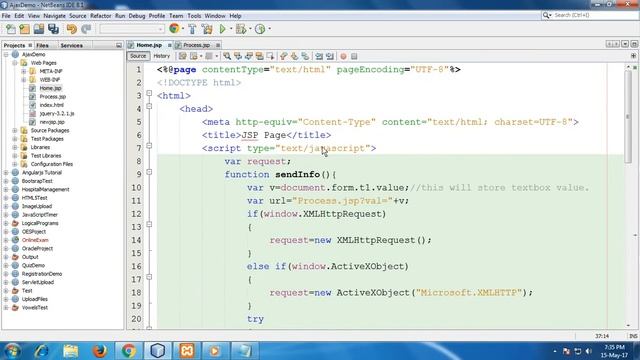
Task: Open the Navigate menu
Action: click(x=54, y=16)
